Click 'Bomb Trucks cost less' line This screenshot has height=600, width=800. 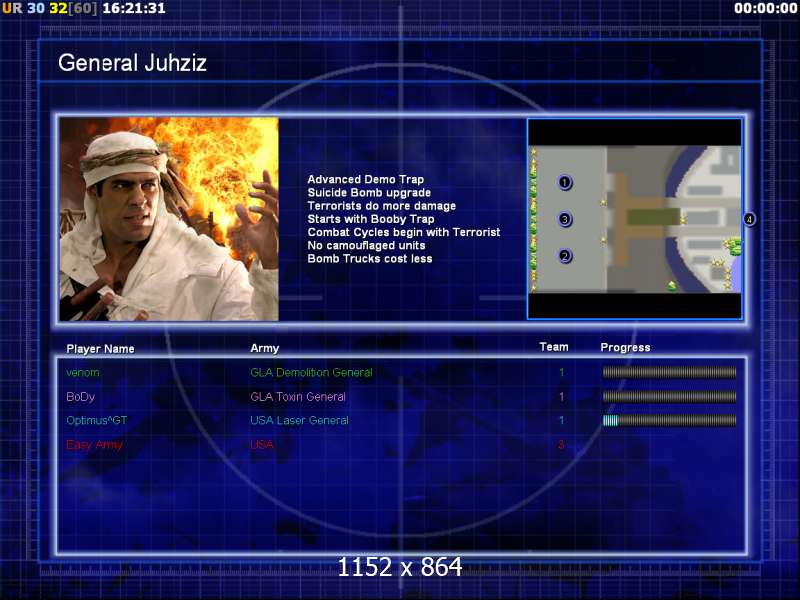tap(370, 259)
